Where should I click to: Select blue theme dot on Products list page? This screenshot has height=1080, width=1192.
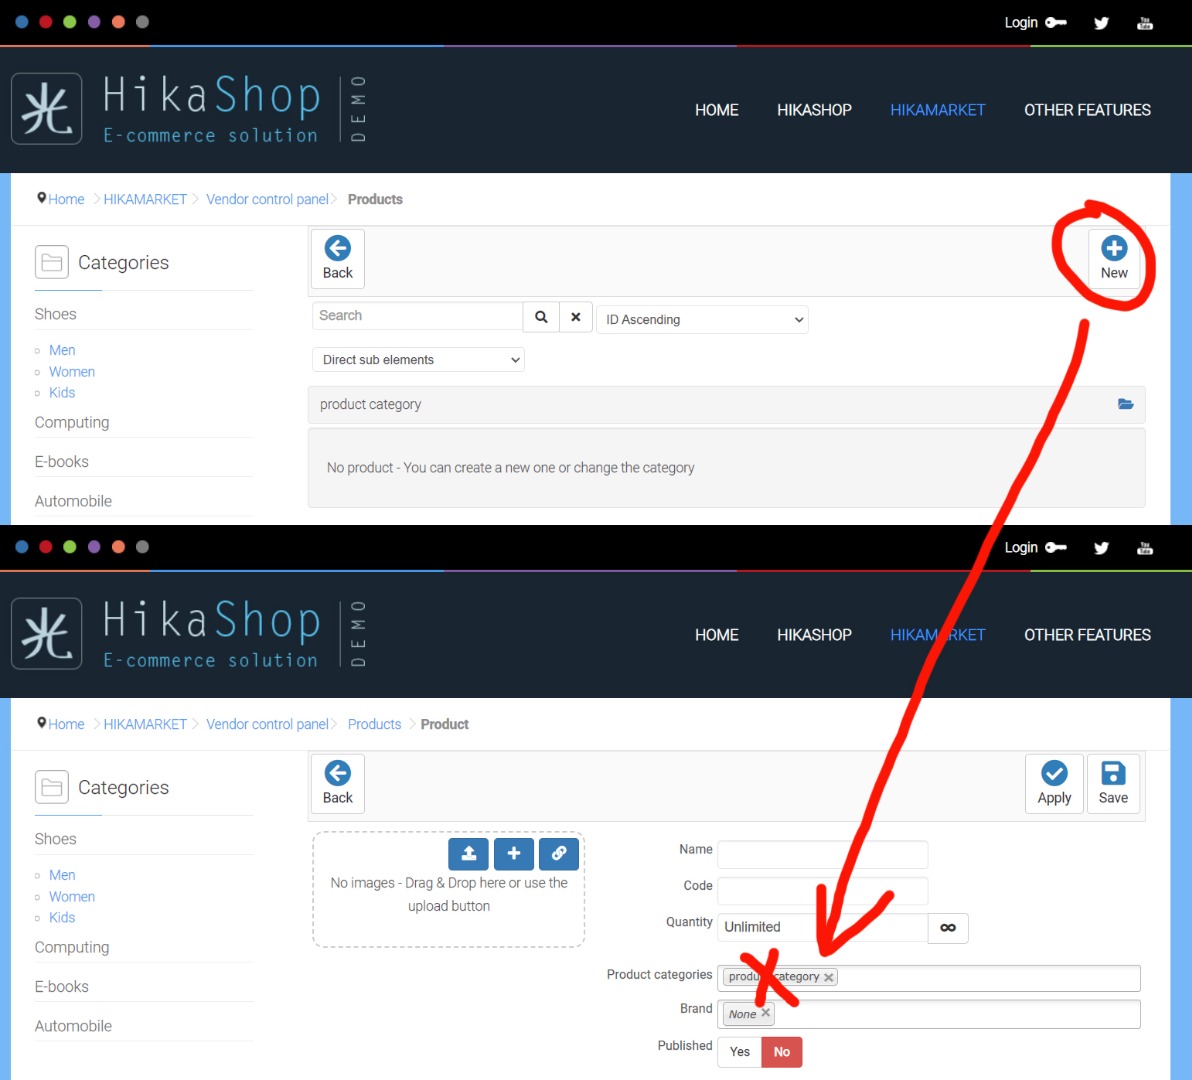pyautogui.click(x=22, y=22)
